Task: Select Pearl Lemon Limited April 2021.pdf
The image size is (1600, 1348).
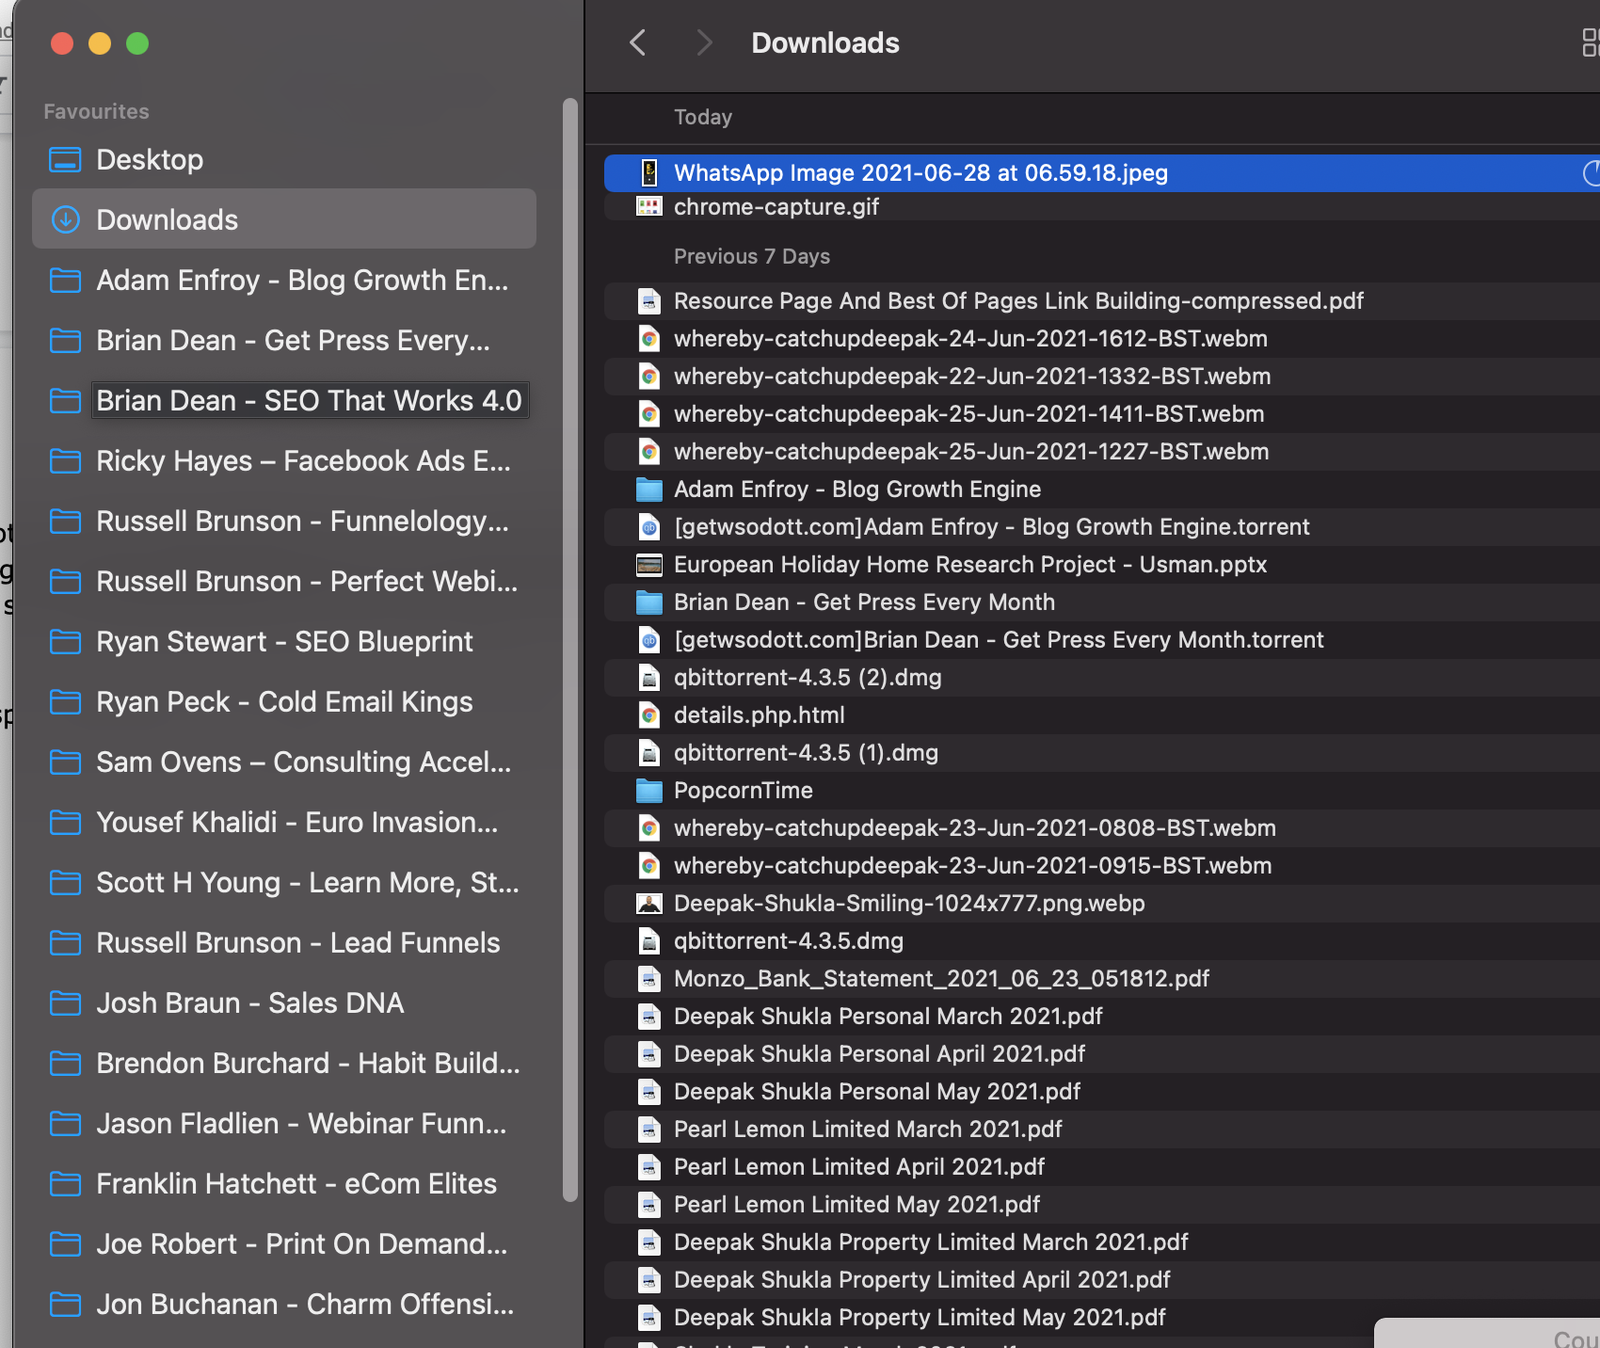Action: pyautogui.click(x=1102, y=1167)
